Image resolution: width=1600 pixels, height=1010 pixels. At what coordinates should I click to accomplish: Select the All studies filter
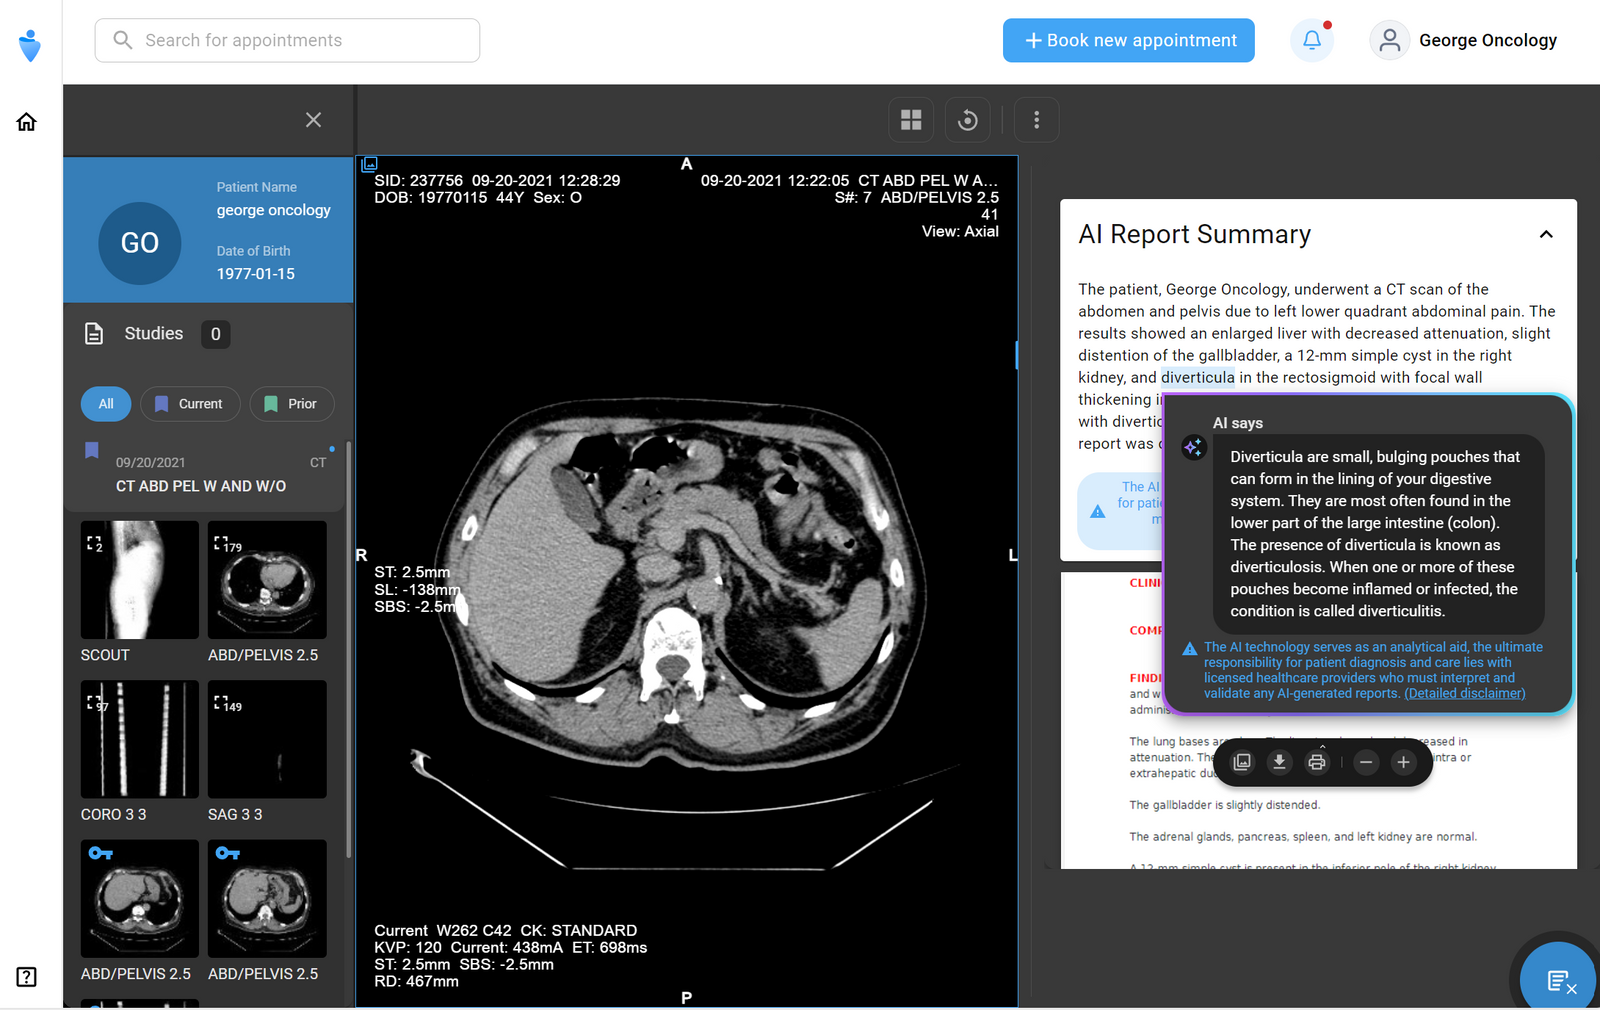106,404
